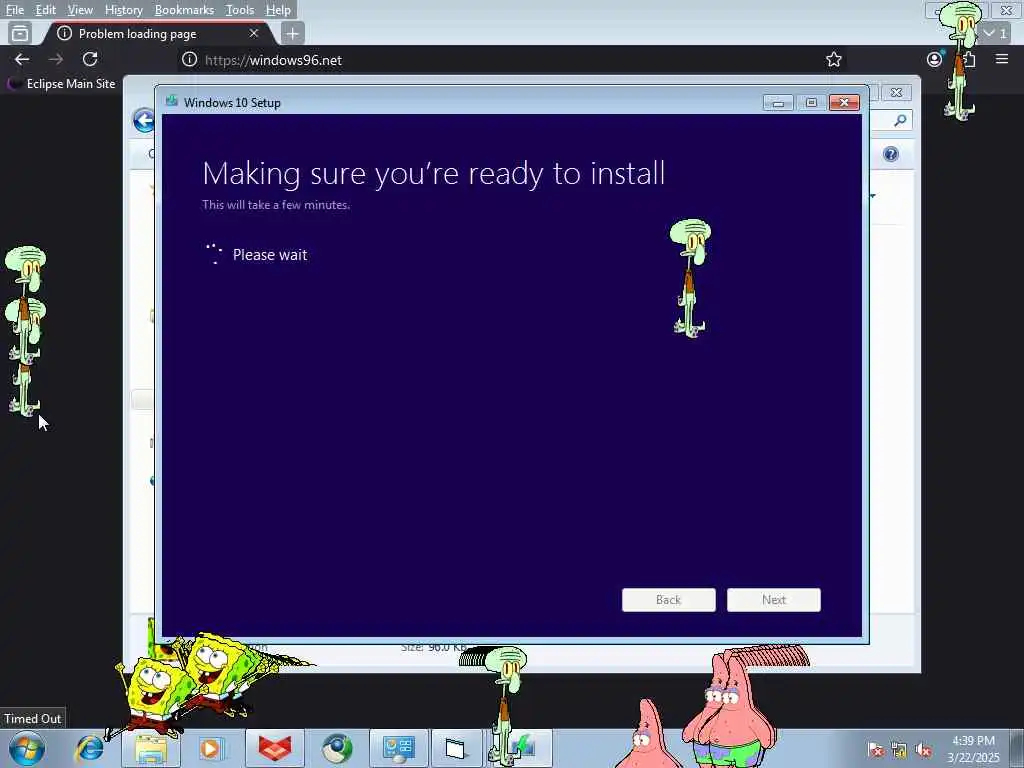This screenshot has width=1024, height=768.
Task: Open the tab overview icon left of tabs
Action: point(20,33)
